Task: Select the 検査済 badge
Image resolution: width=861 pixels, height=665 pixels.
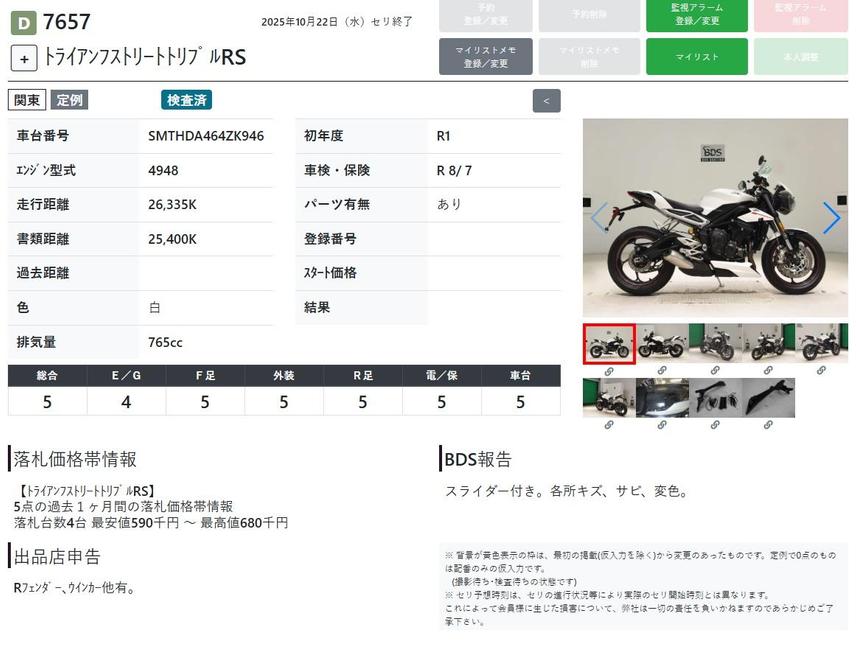Action: 187,100
